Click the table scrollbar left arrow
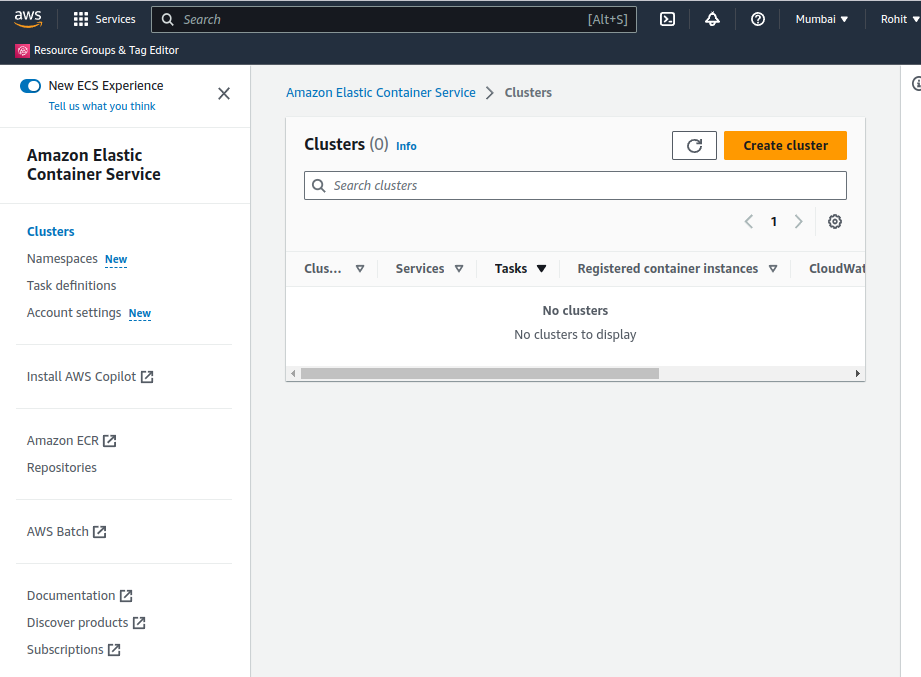The height and width of the screenshot is (677, 921). click(293, 373)
